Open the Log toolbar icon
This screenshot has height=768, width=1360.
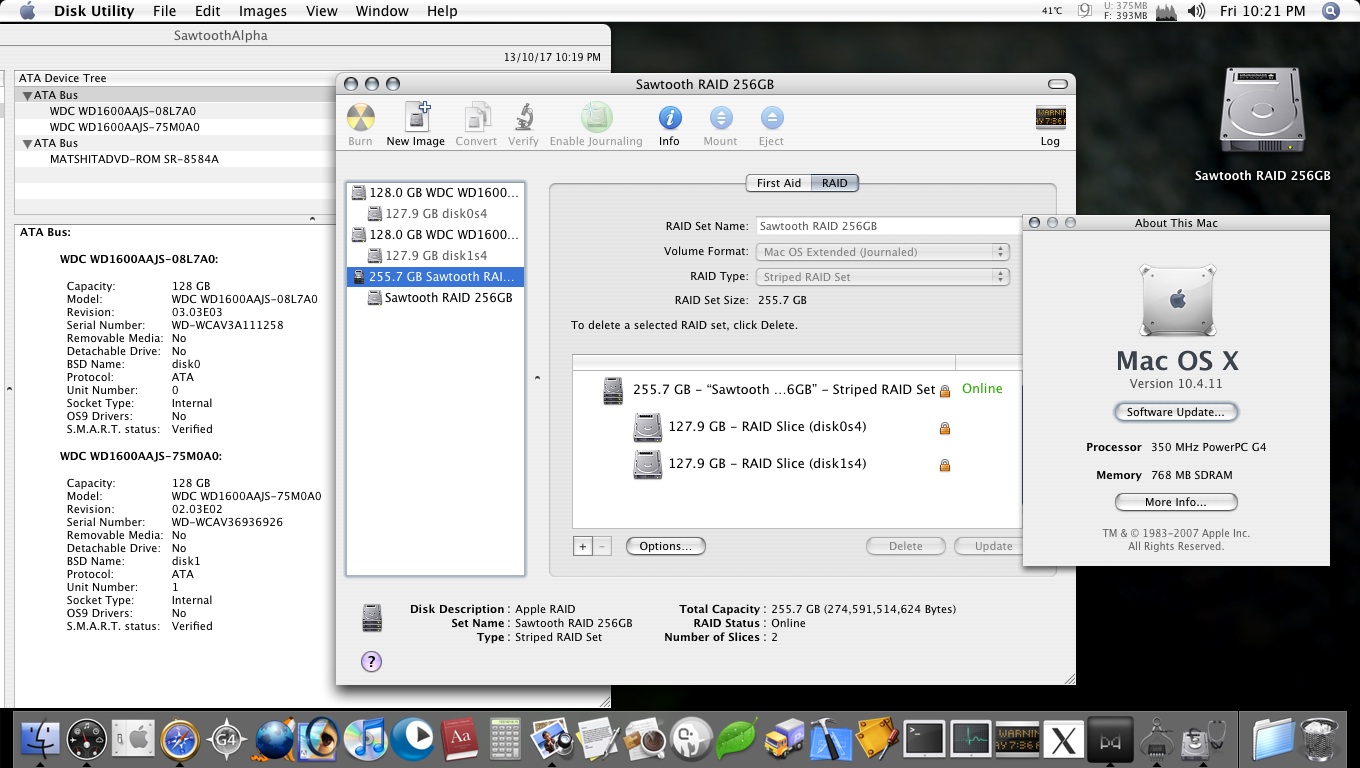pos(1050,117)
